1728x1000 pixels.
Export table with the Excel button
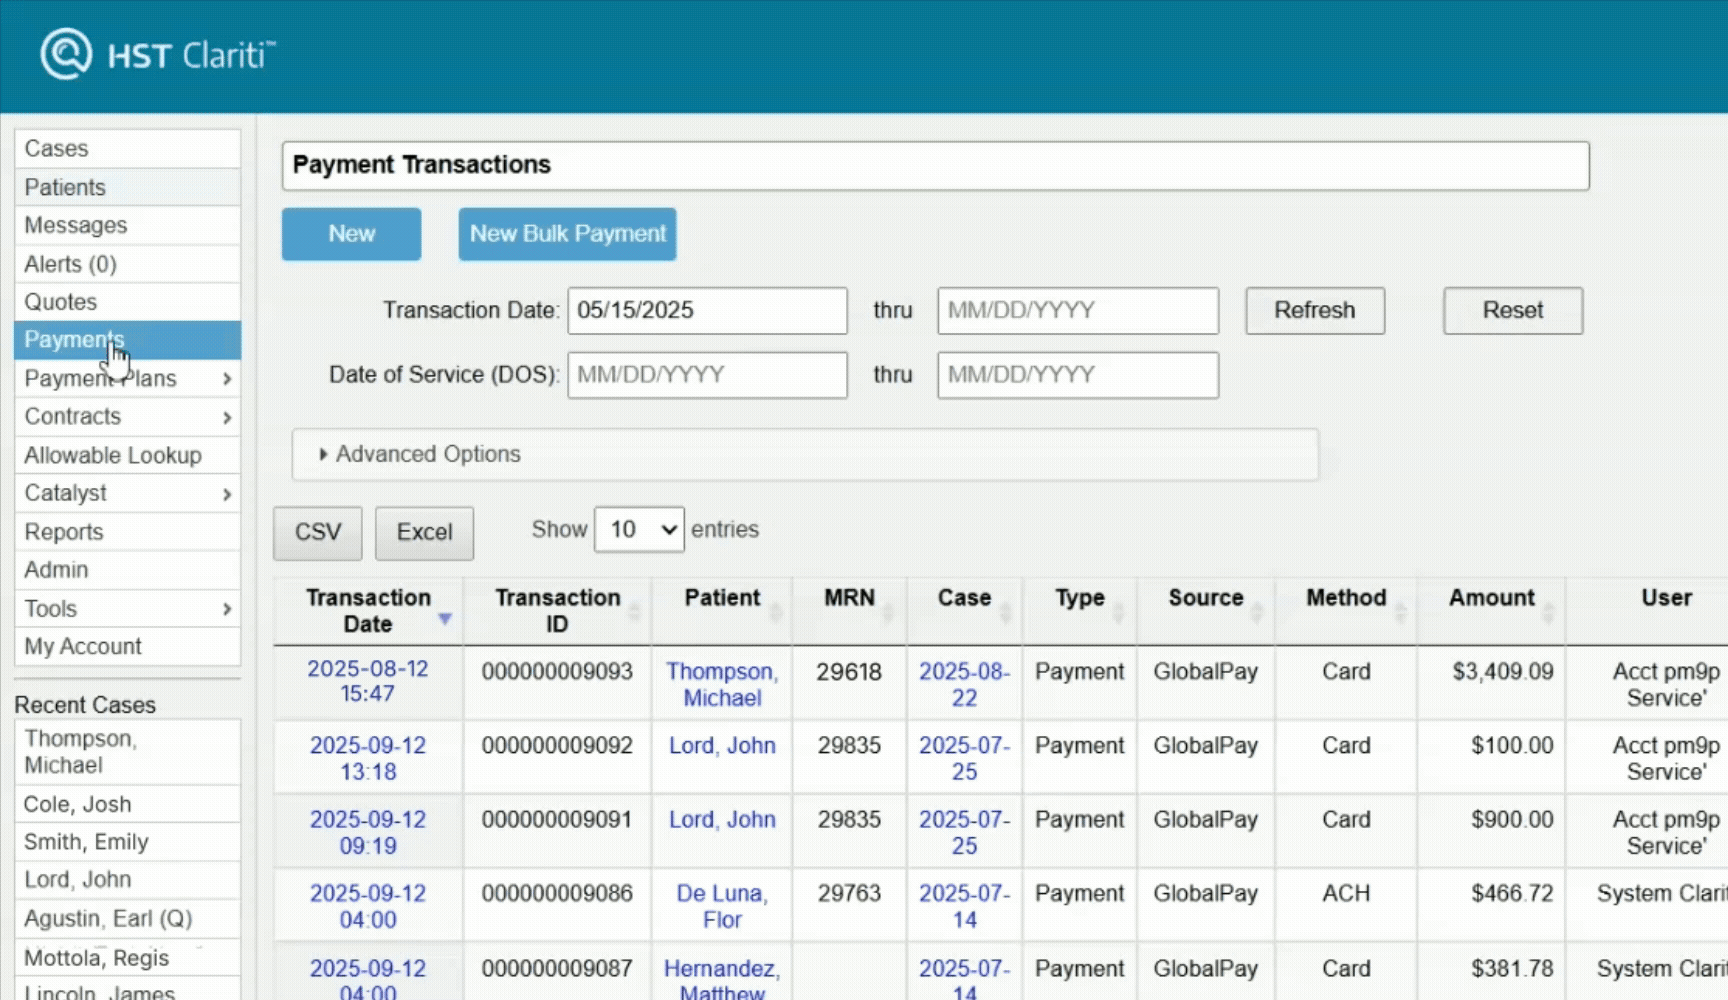click(x=424, y=533)
